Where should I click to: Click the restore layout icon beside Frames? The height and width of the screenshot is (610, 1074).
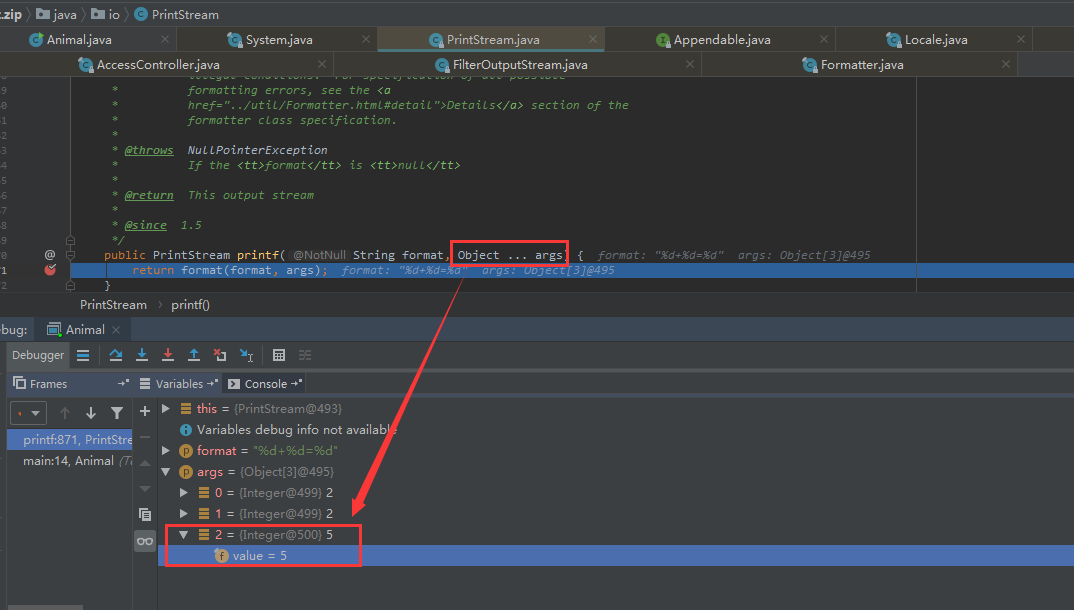[x=123, y=383]
